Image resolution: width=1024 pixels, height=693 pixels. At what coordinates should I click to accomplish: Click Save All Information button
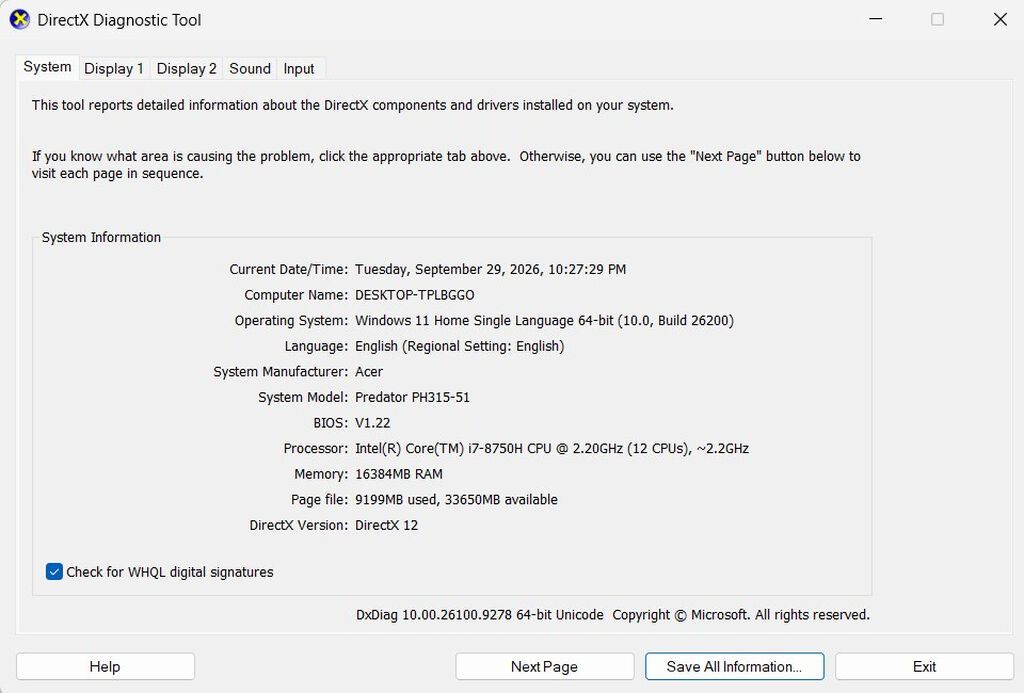tap(735, 666)
